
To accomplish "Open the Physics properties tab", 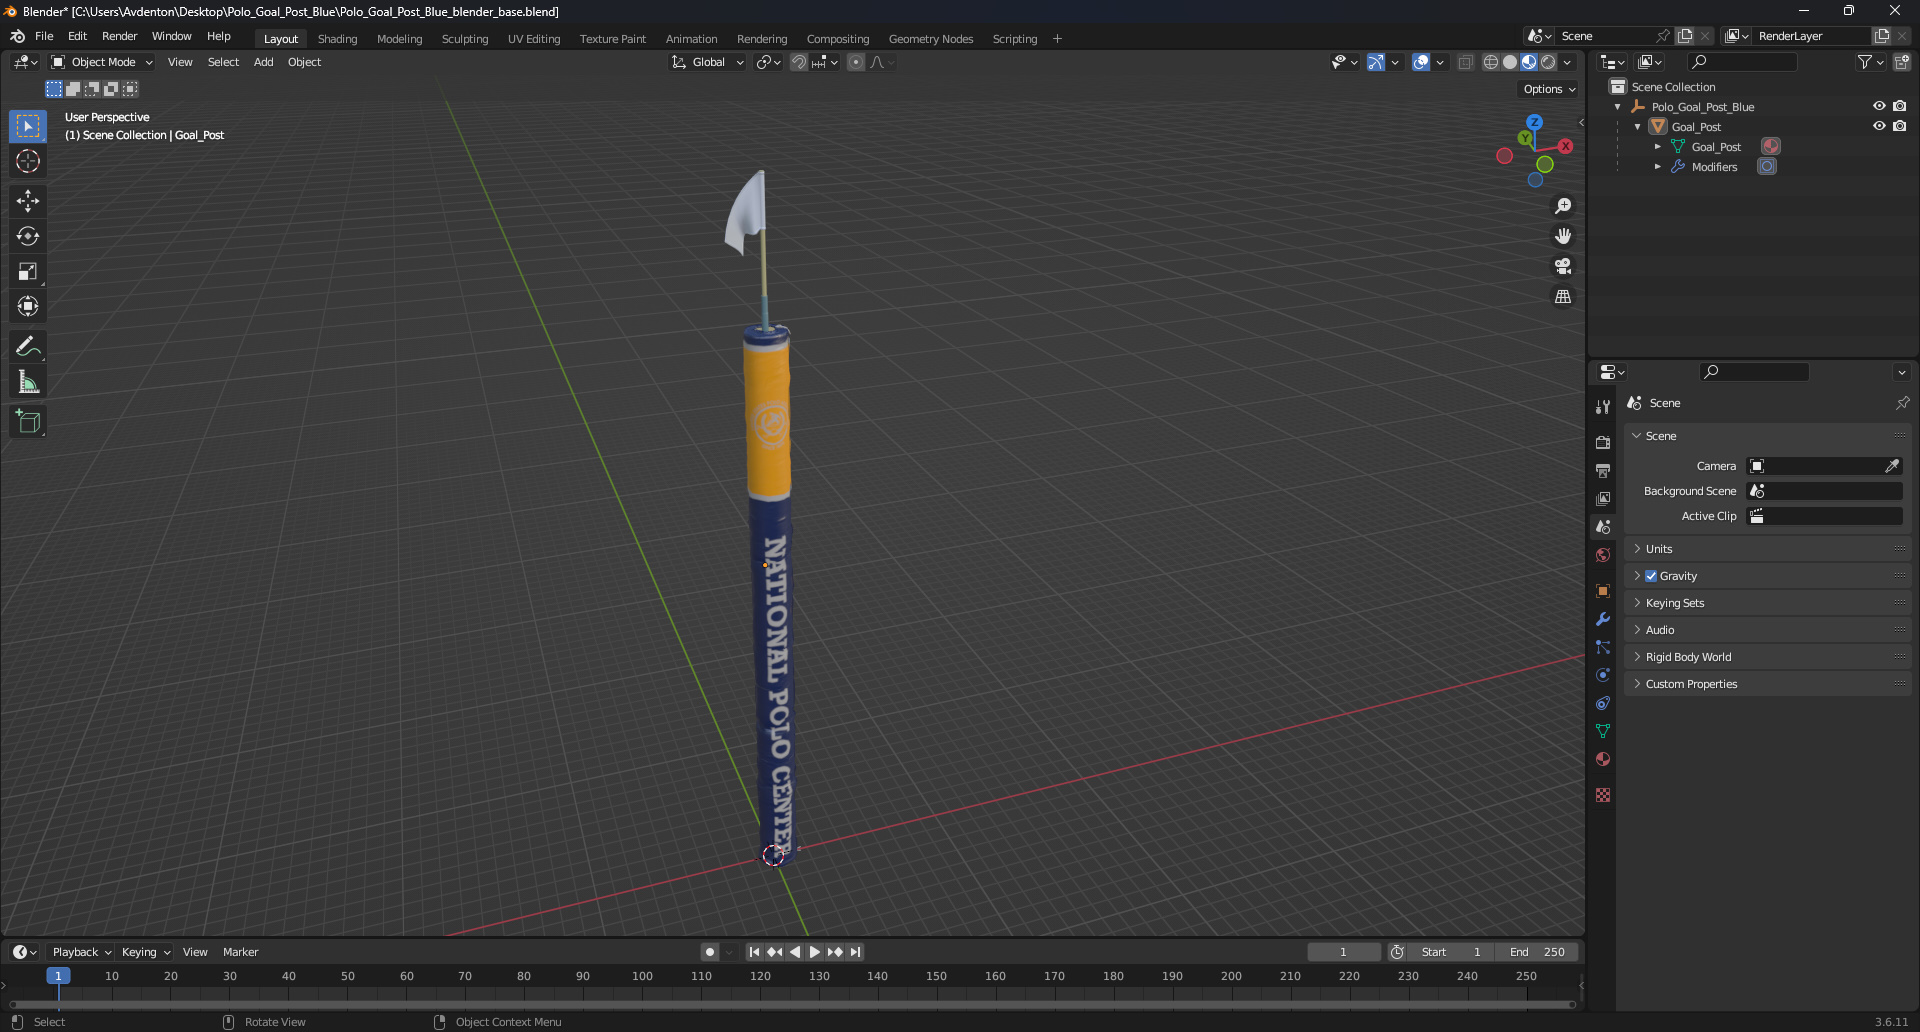I will click(1603, 675).
